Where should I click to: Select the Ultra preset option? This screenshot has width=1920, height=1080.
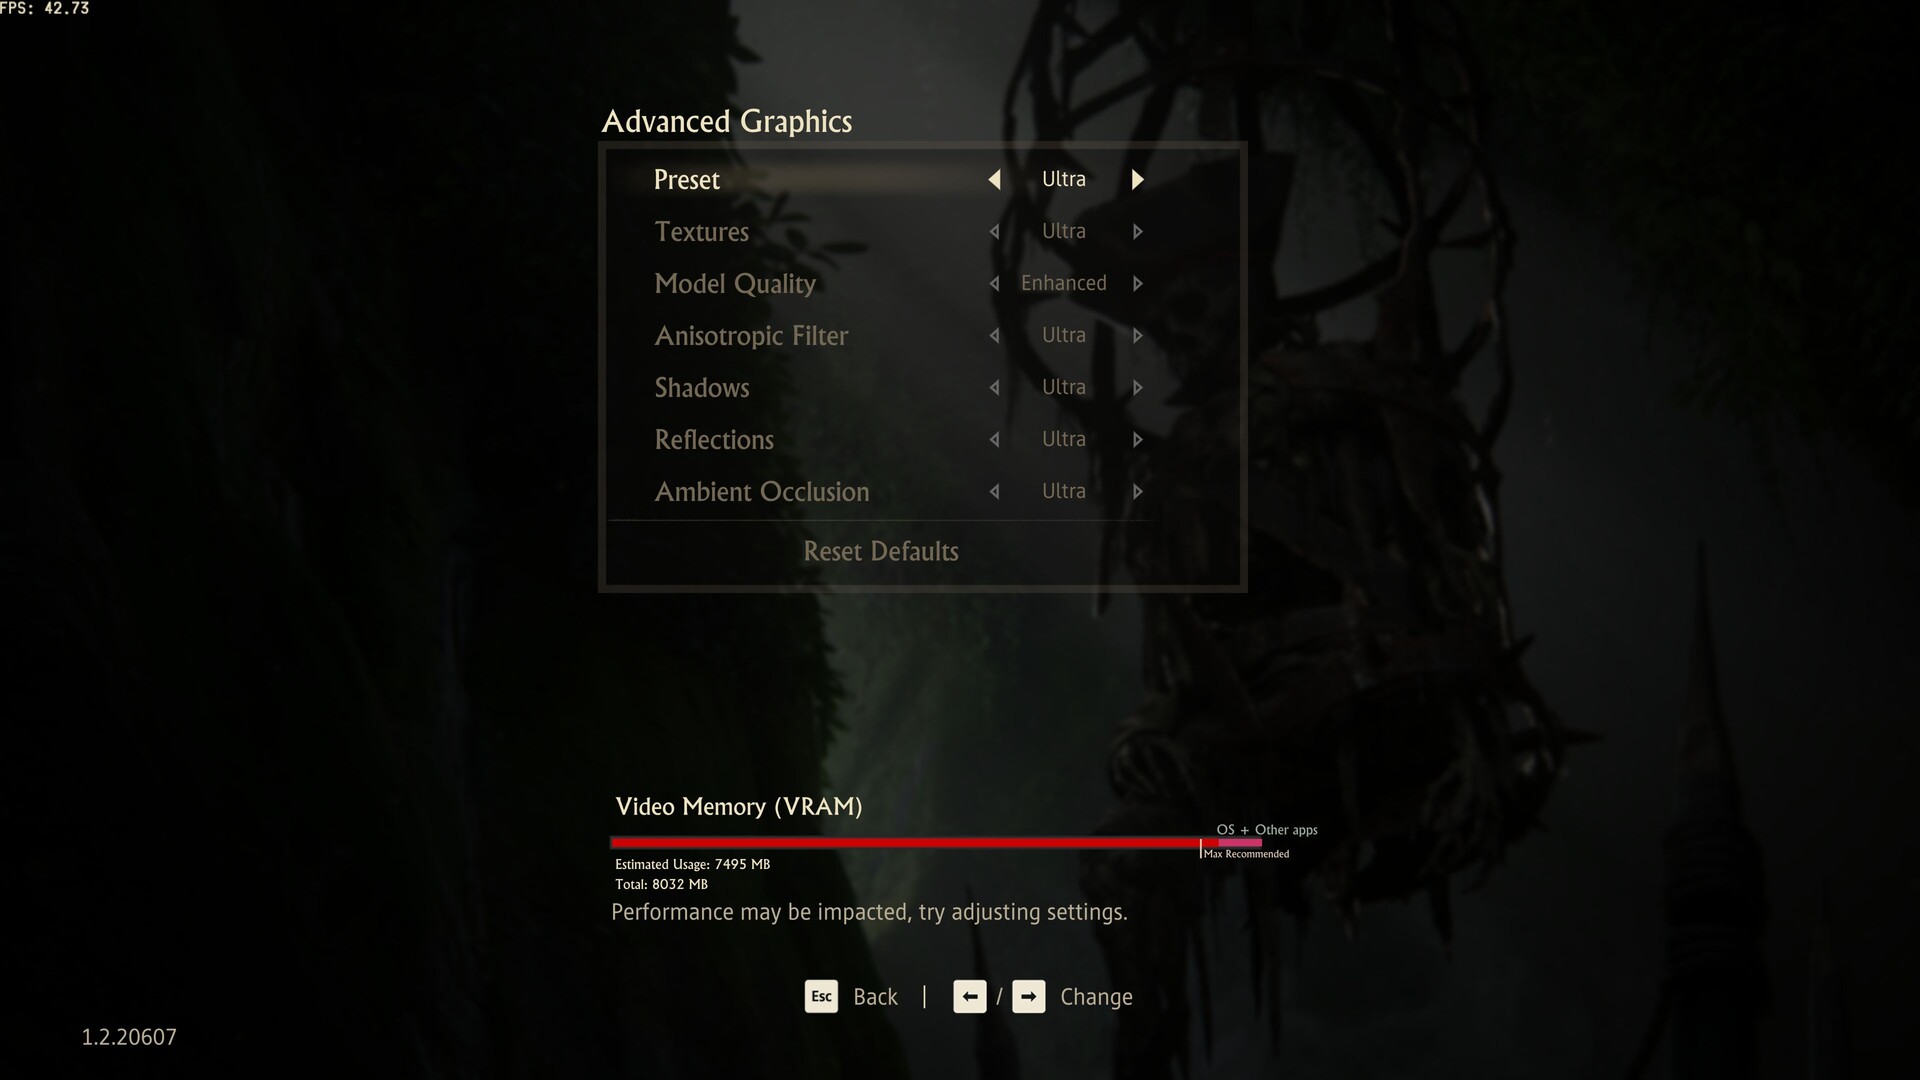tap(1064, 177)
